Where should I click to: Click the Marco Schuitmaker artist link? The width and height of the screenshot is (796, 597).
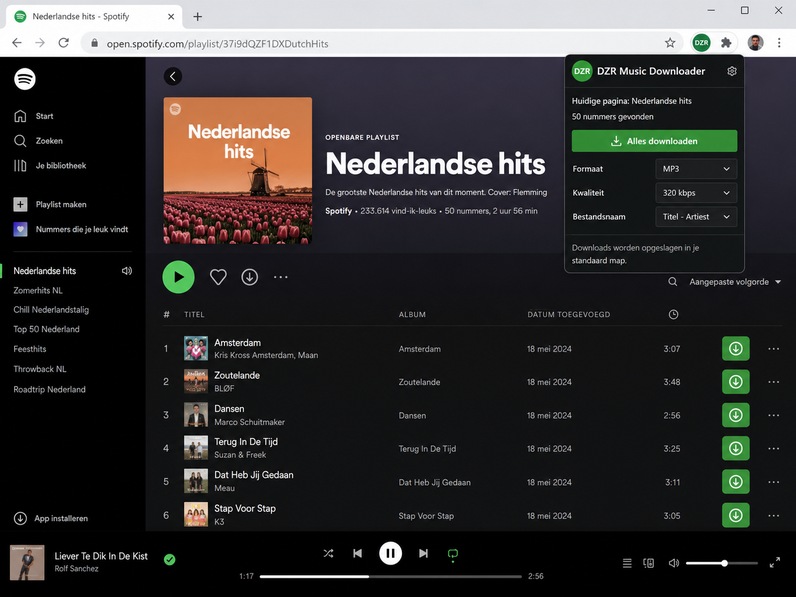click(x=249, y=422)
